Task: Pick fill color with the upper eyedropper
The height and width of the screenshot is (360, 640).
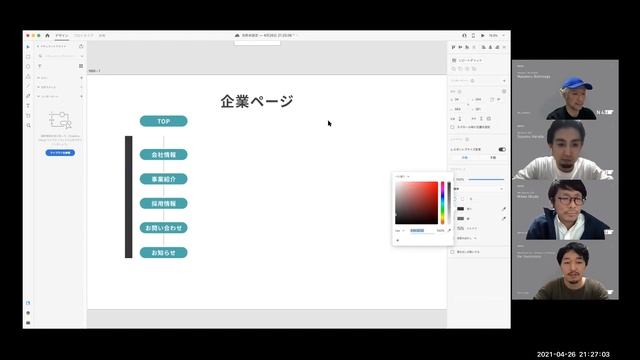Action: click(504, 209)
